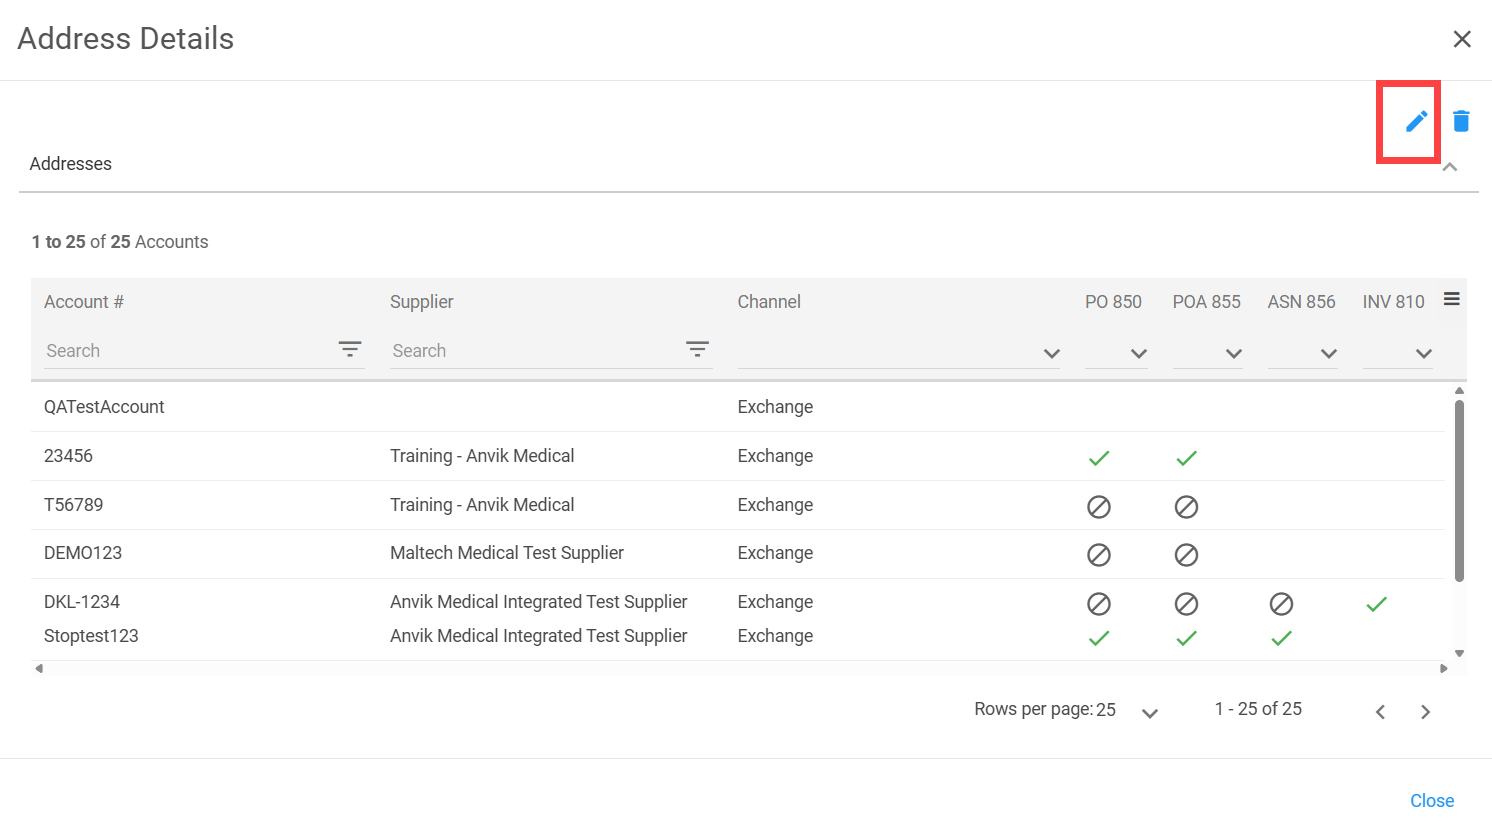1492x827 pixels.
Task: Open the PO 850 filter dropdown
Action: (1138, 353)
